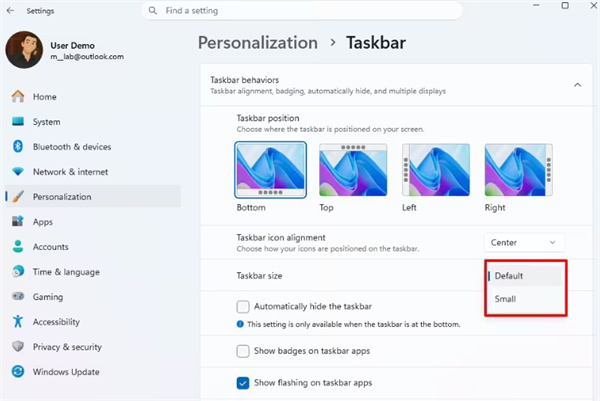Select the Network & internet wifi icon
Image resolution: width=600 pixels, height=401 pixels.
coord(18,171)
